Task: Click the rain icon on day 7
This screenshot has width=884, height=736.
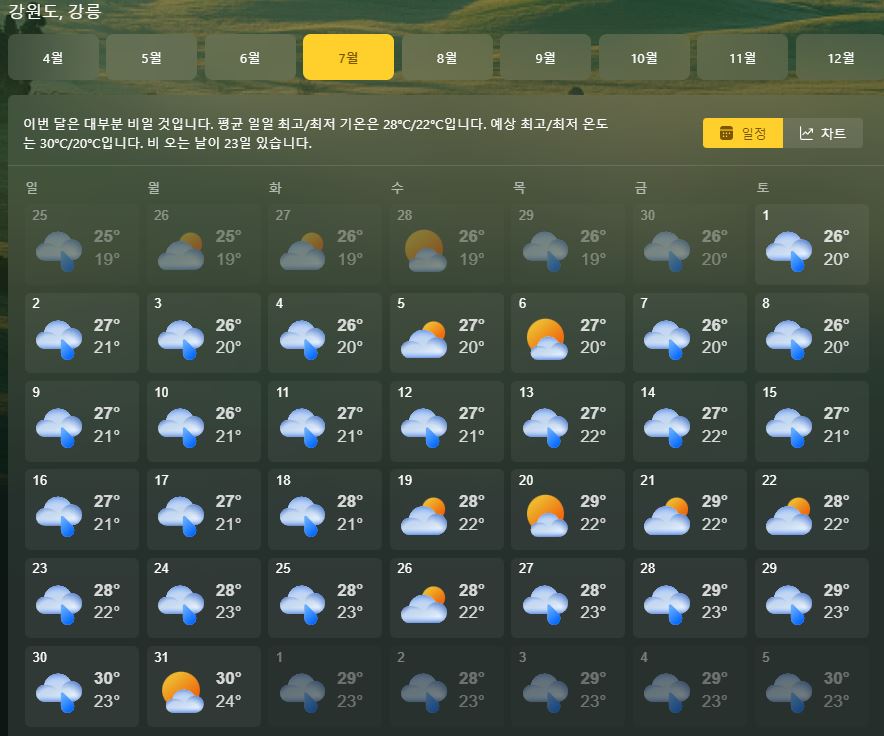Action: [x=667, y=340]
